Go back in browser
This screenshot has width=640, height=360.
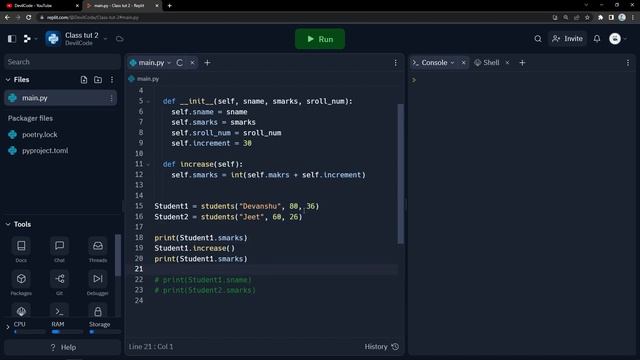7,18
